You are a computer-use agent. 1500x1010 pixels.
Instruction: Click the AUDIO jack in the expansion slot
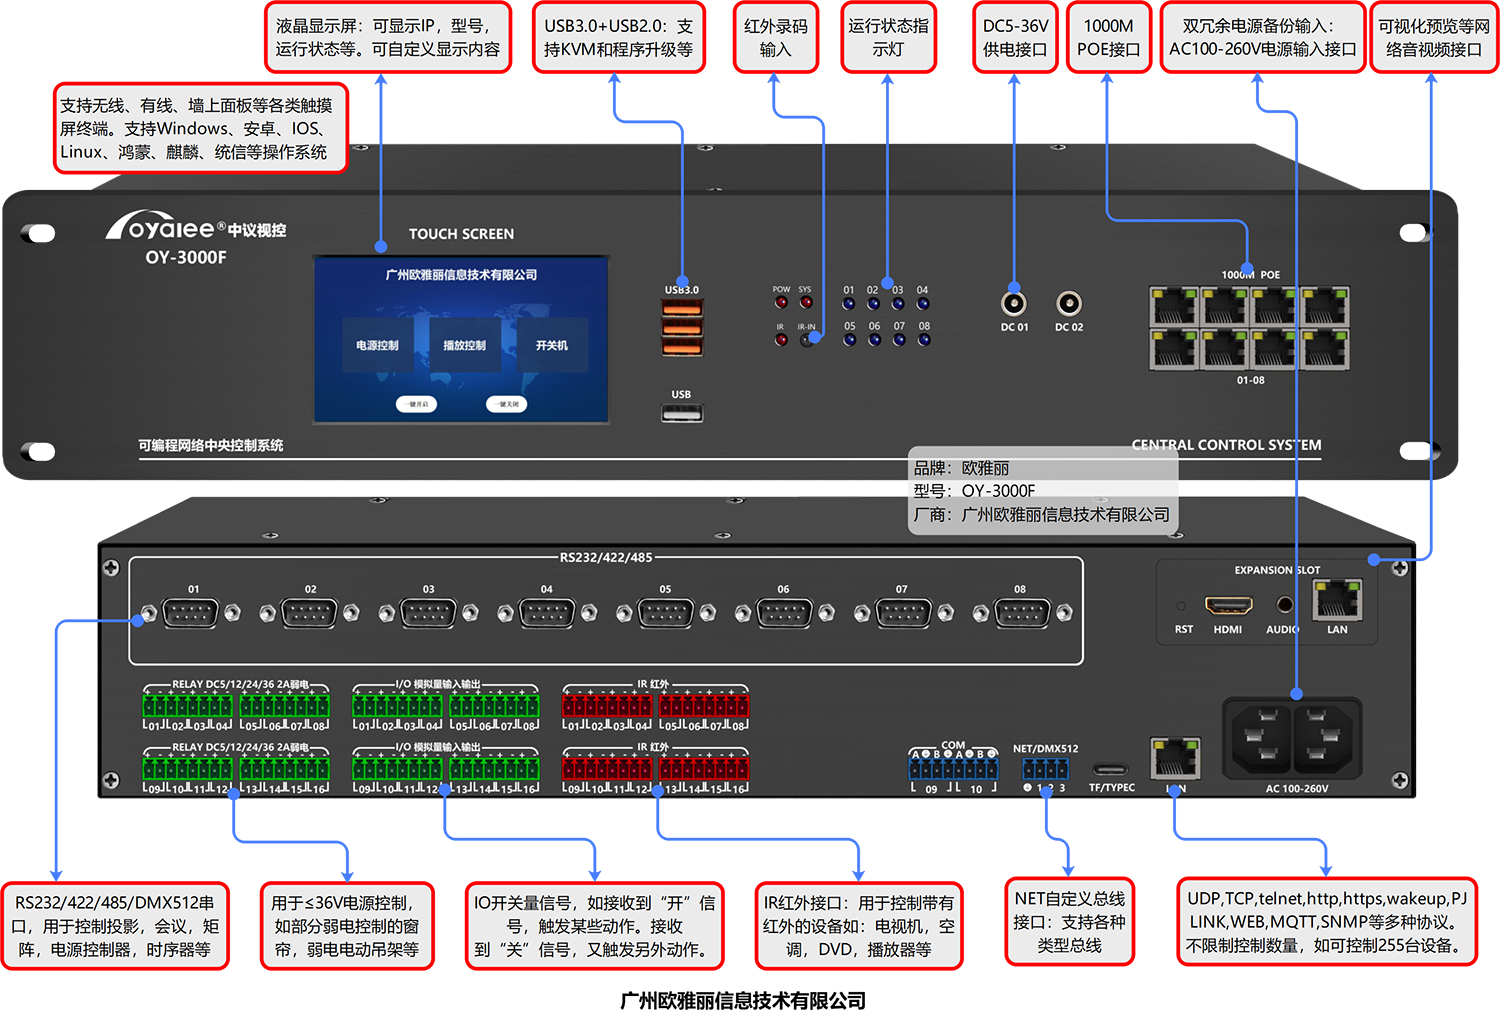[x=1285, y=605]
